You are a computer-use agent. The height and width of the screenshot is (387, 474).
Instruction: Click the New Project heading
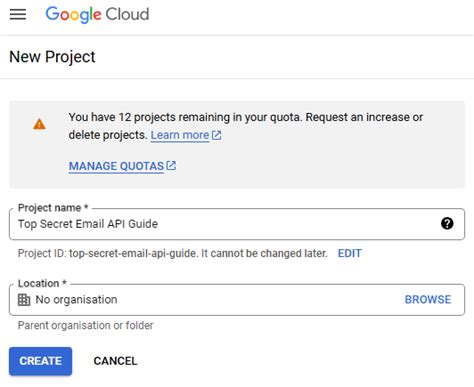tap(52, 57)
